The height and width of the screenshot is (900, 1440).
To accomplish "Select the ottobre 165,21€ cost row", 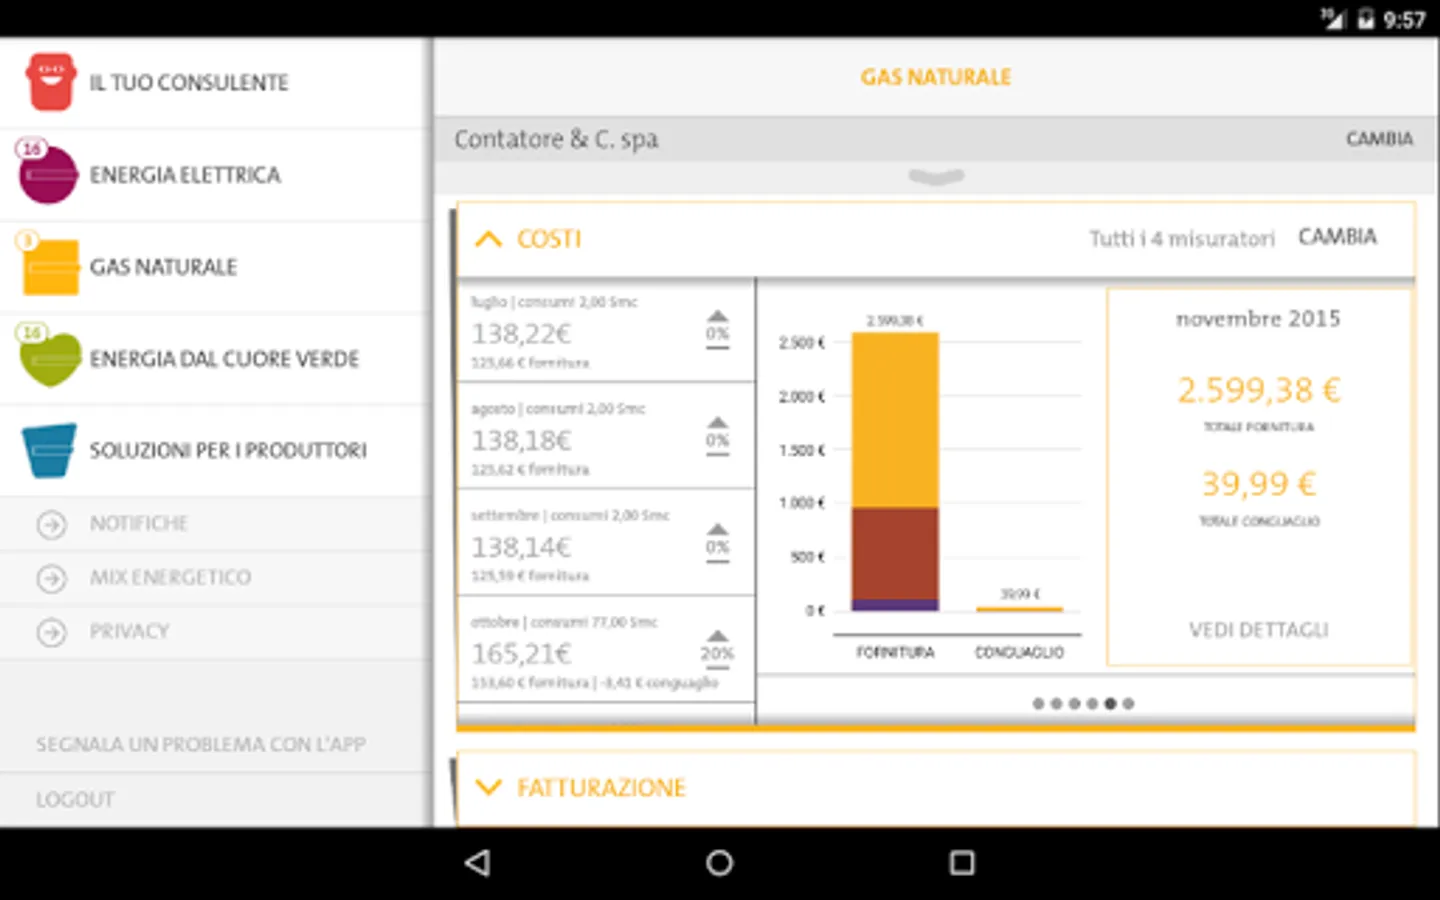I will point(606,650).
